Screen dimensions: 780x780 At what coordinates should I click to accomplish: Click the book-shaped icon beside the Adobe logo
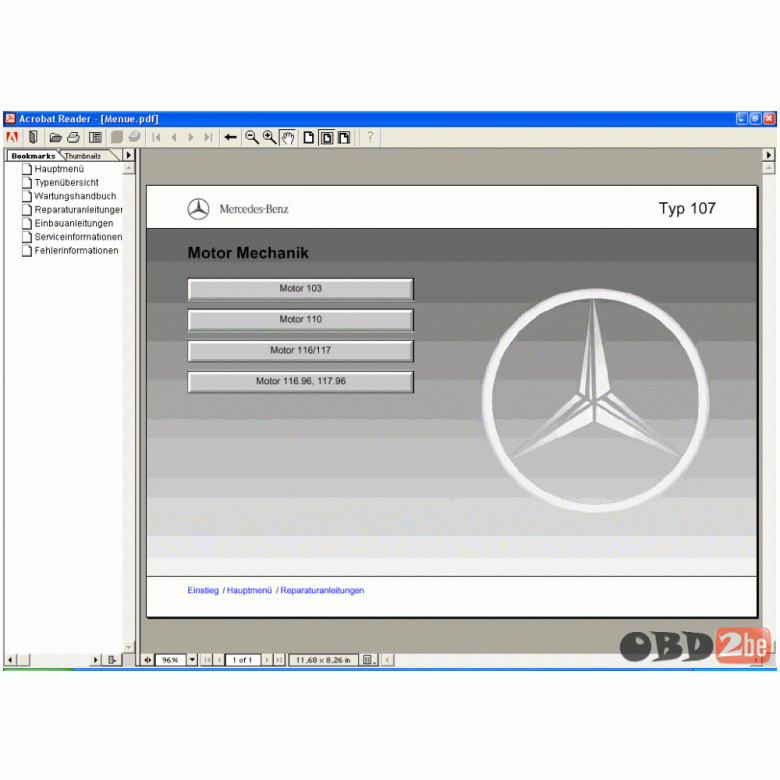click(x=33, y=137)
